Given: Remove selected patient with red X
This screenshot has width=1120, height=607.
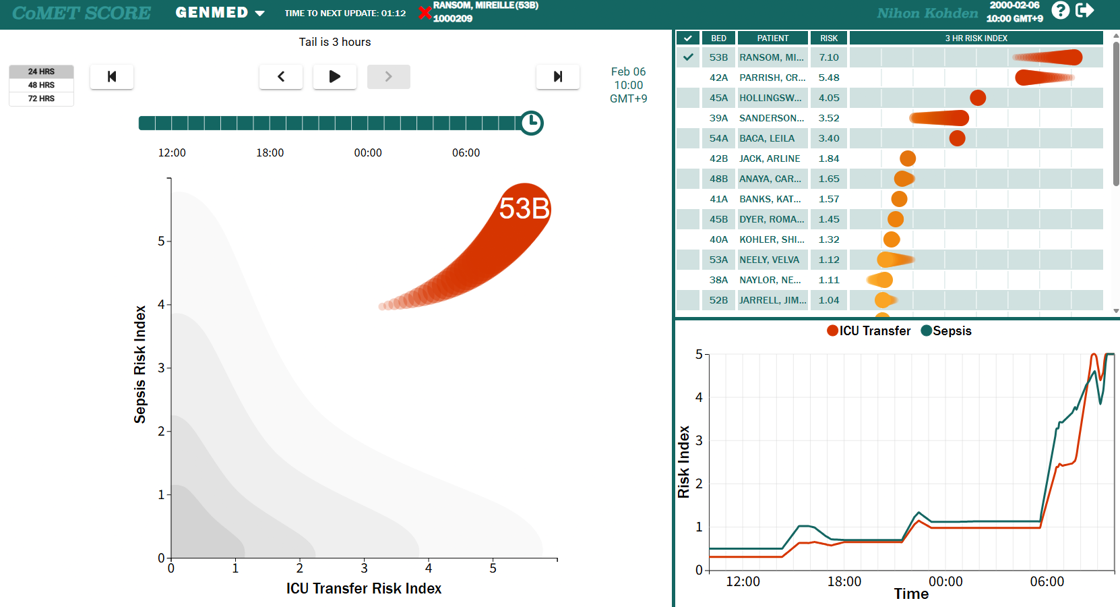Looking at the screenshot, I should pos(424,13).
